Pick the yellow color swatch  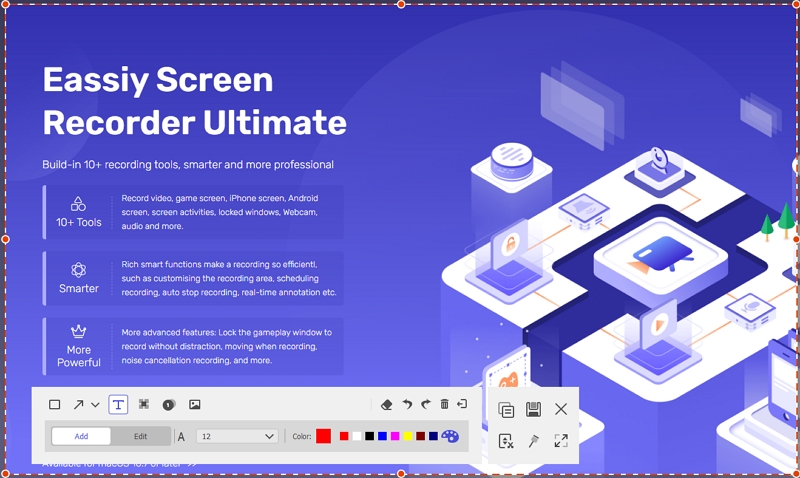pyautogui.click(x=408, y=436)
